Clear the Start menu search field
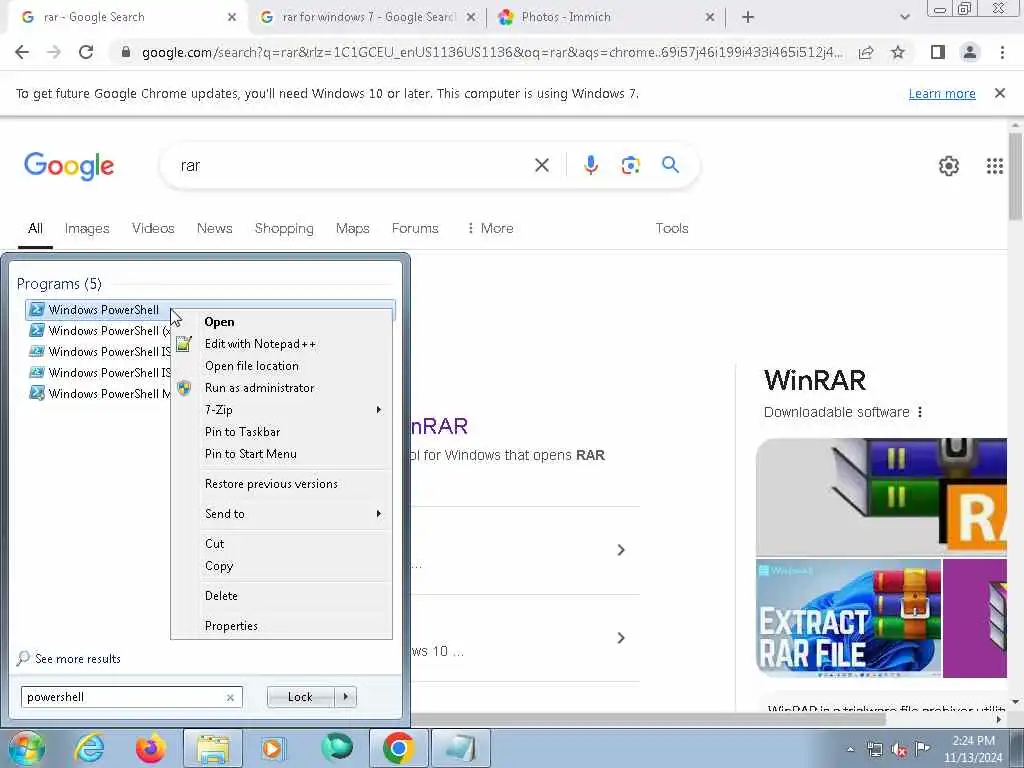Image resolution: width=1024 pixels, height=768 pixels. (230, 697)
